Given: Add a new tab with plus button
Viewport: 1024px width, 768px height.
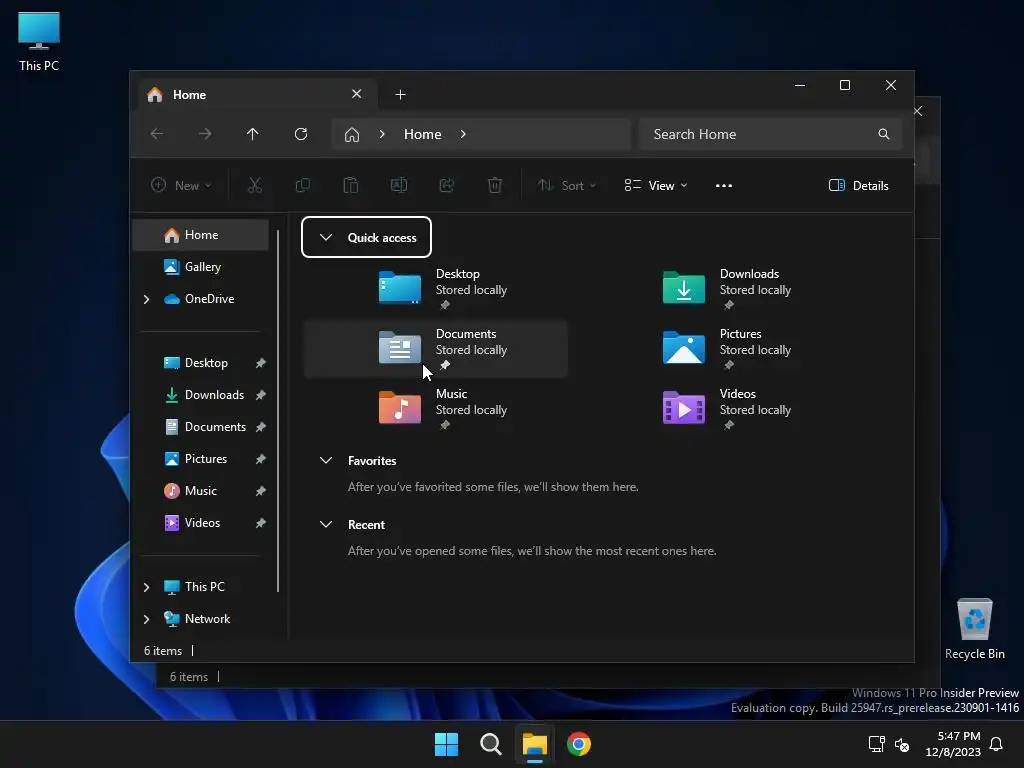Looking at the screenshot, I should 400,95.
